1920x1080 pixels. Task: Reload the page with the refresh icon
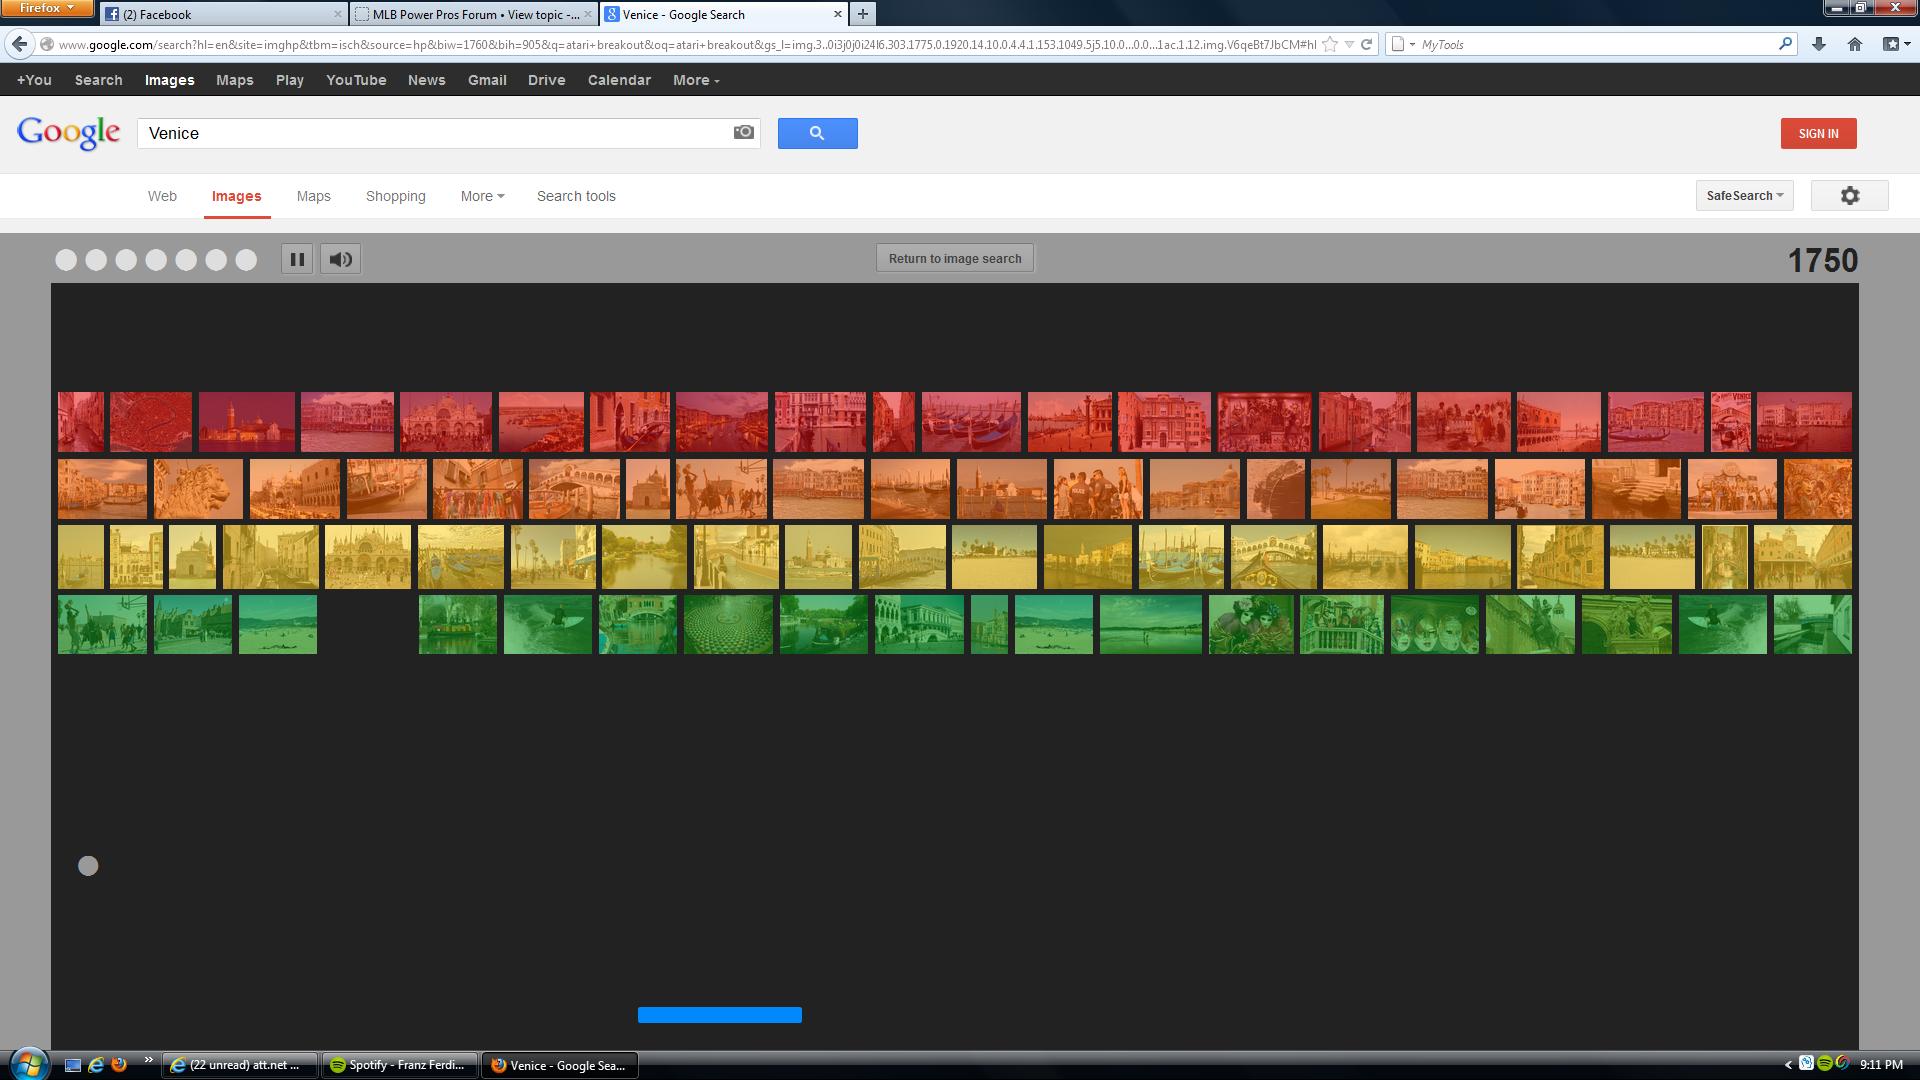click(1367, 44)
